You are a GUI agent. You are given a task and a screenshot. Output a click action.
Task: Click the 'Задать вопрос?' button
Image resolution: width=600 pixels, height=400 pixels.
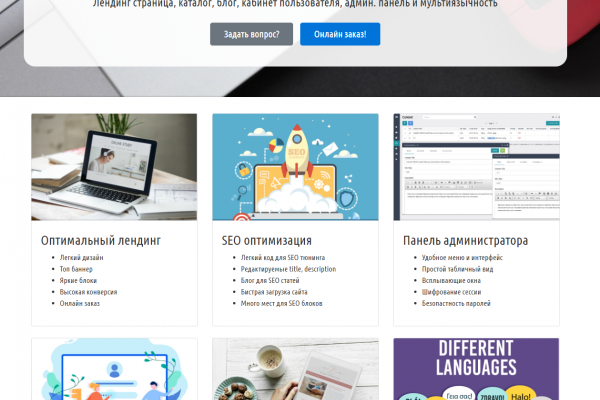point(251,34)
